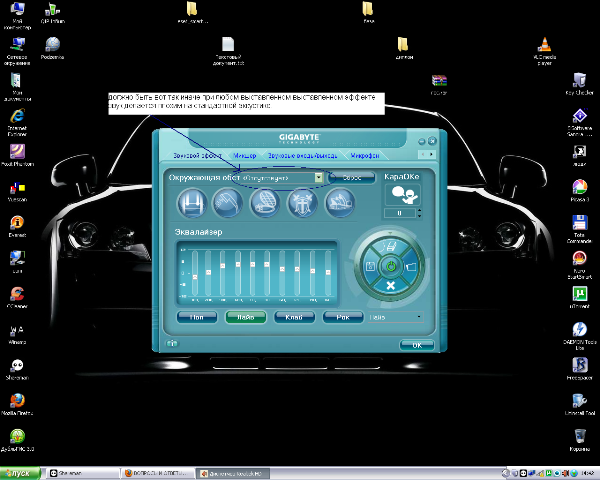The height and width of the screenshot is (480, 600).
Task: Switch to the Shareman taskbar window
Action: (x=82, y=473)
